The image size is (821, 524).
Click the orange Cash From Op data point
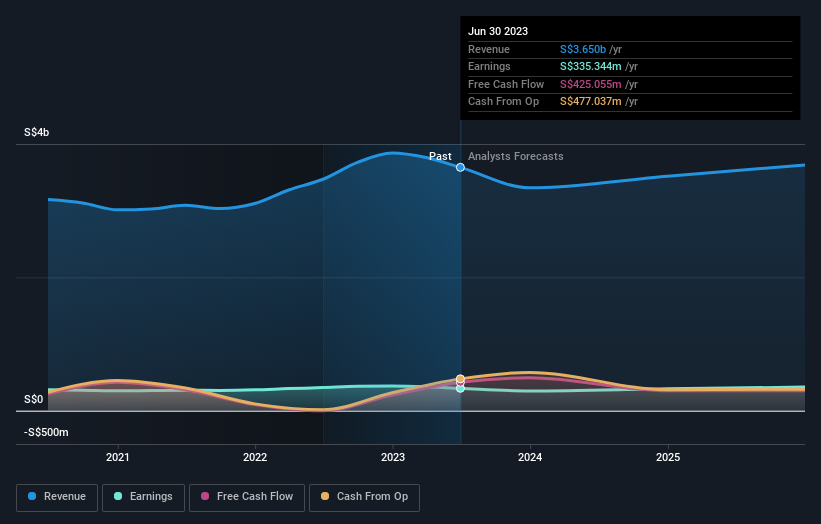(x=460, y=378)
